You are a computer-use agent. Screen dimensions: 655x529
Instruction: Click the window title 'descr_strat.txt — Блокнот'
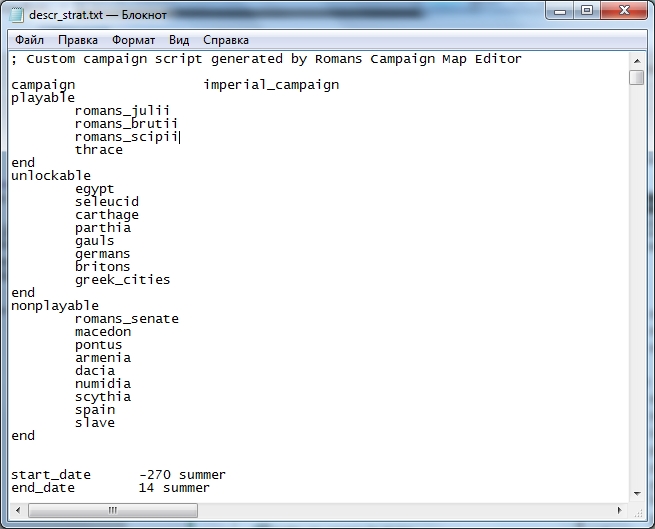pyautogui.click(x=98, y=15)
